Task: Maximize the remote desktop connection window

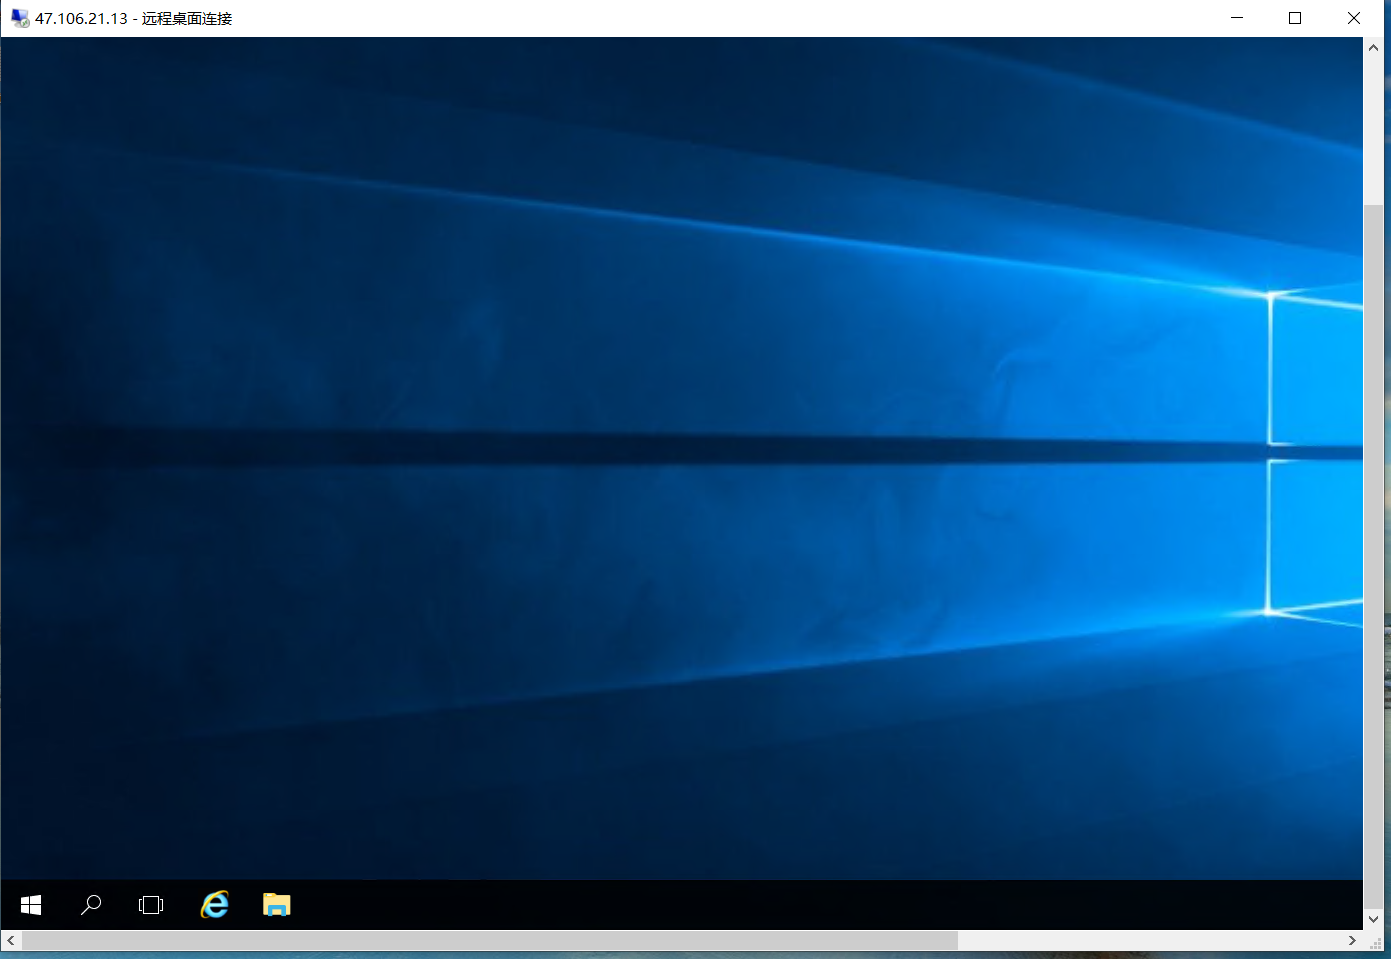Action: coord(1295,18)
